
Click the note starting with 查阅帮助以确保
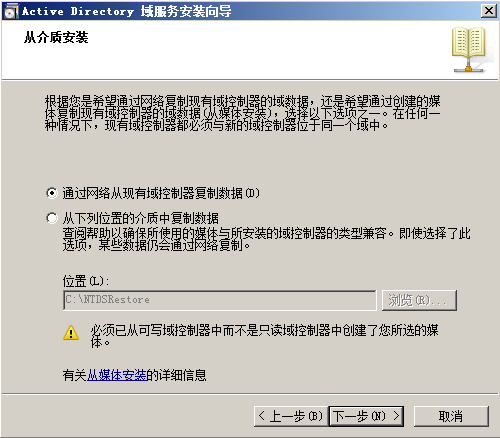(266, 239)
